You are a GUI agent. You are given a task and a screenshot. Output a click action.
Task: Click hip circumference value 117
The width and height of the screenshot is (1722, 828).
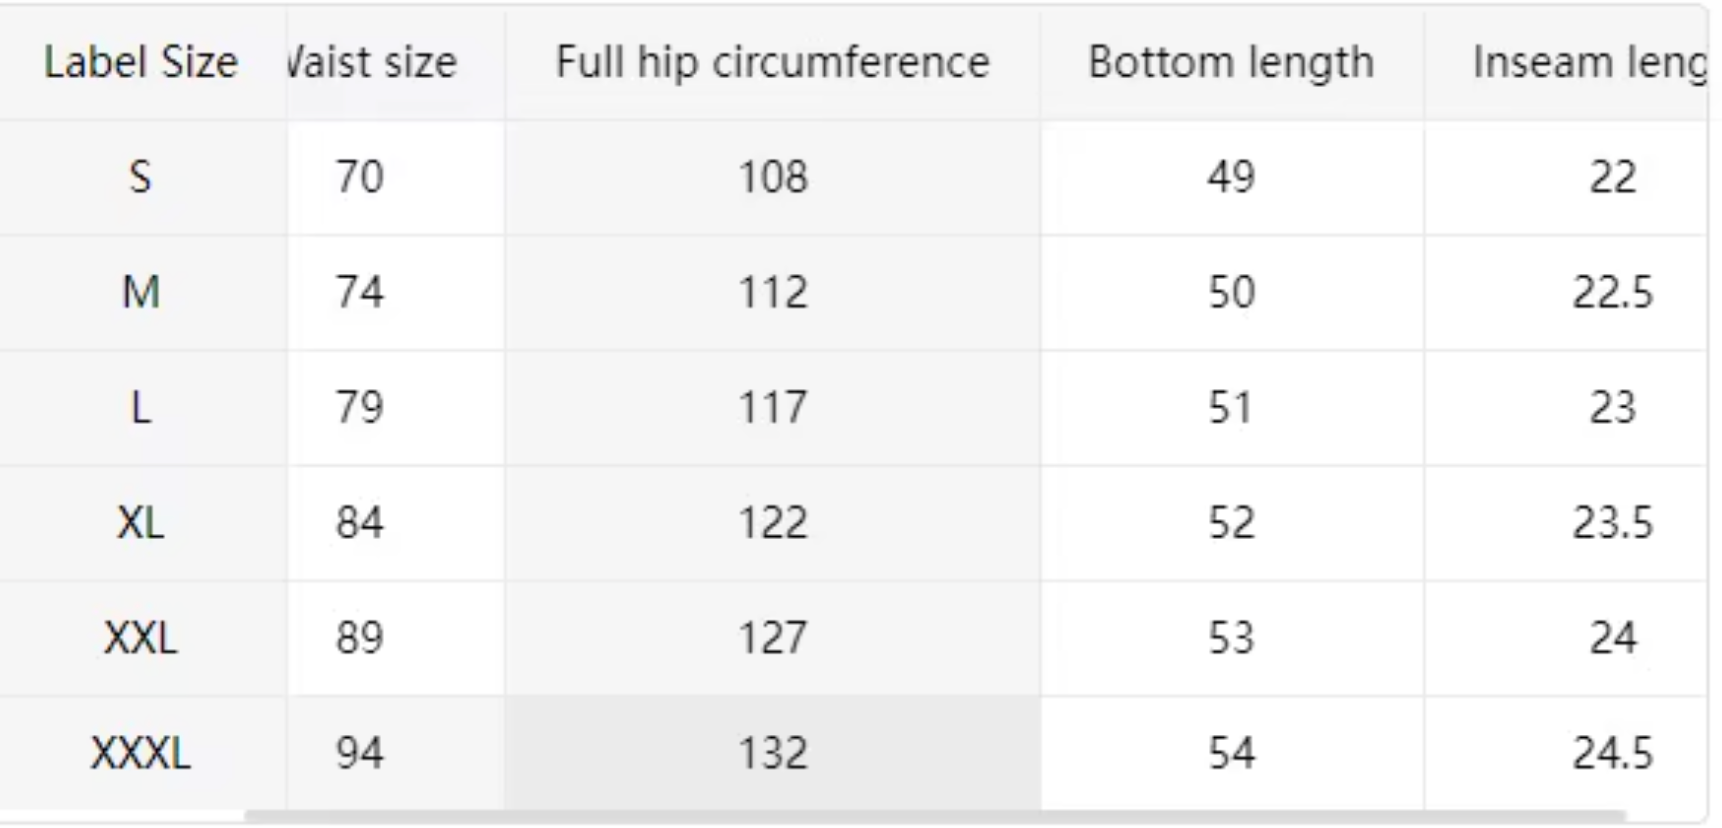(x=772, y=408)
